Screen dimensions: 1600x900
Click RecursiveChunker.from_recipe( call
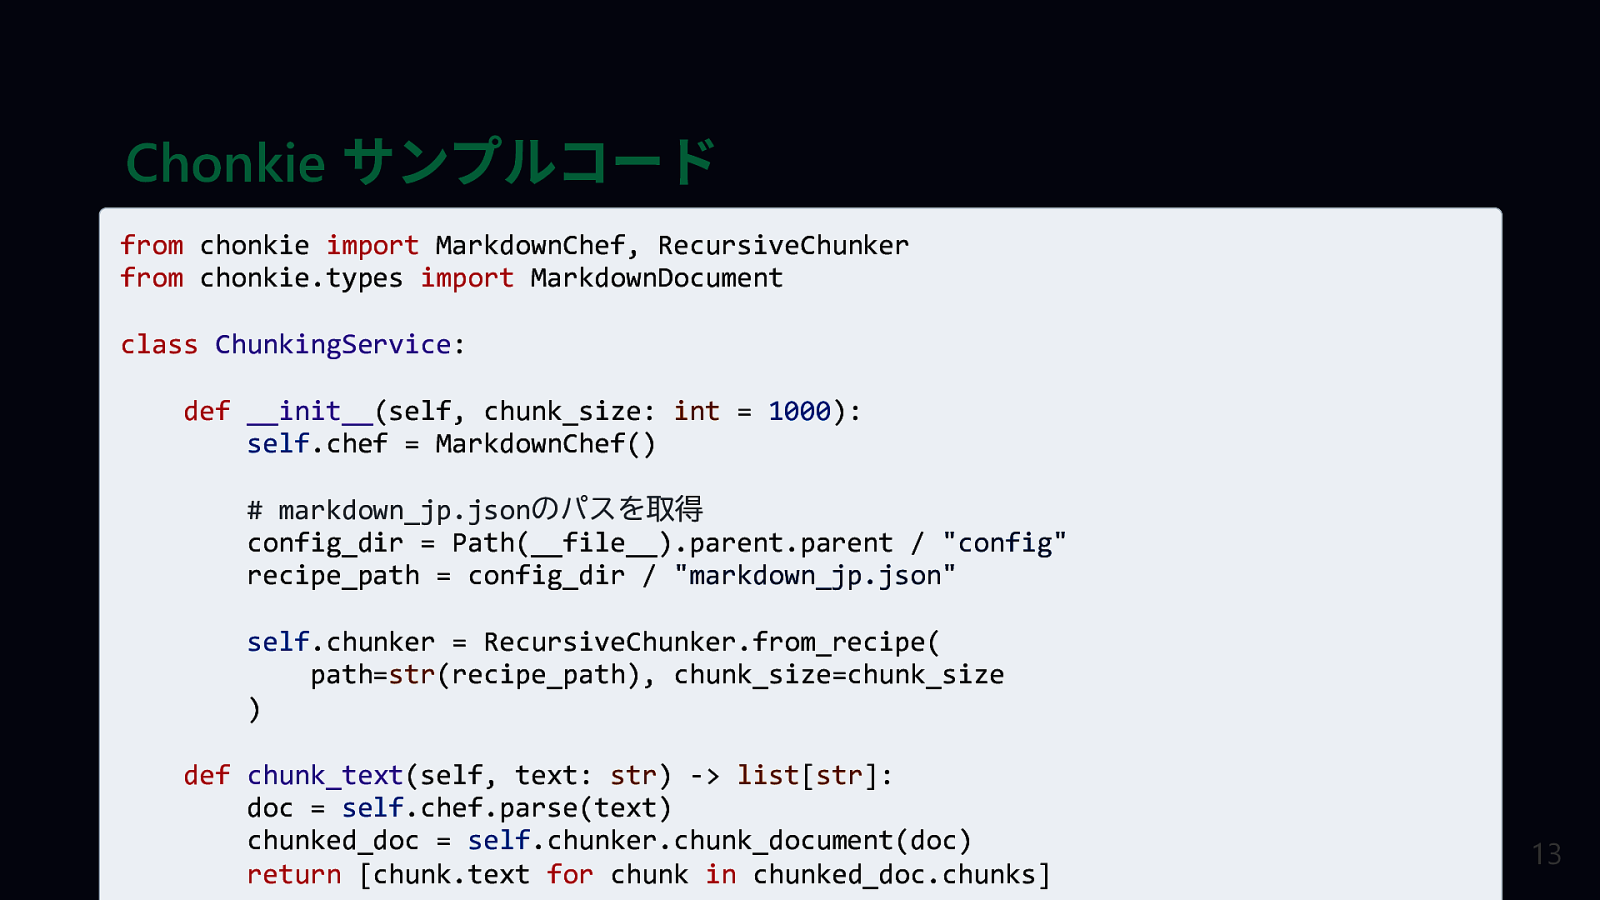[x=711, y=642]
